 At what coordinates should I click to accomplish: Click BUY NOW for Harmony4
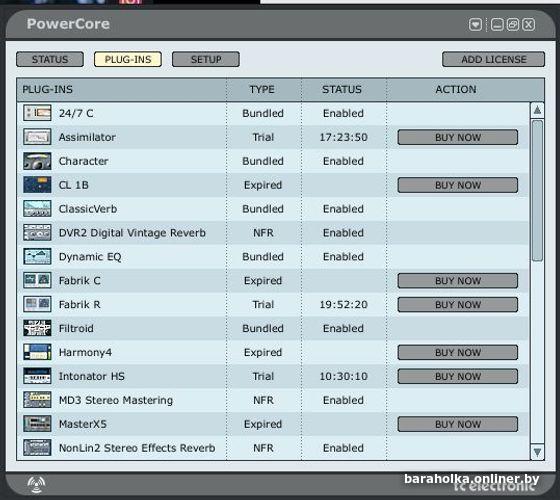click(458, 352)
